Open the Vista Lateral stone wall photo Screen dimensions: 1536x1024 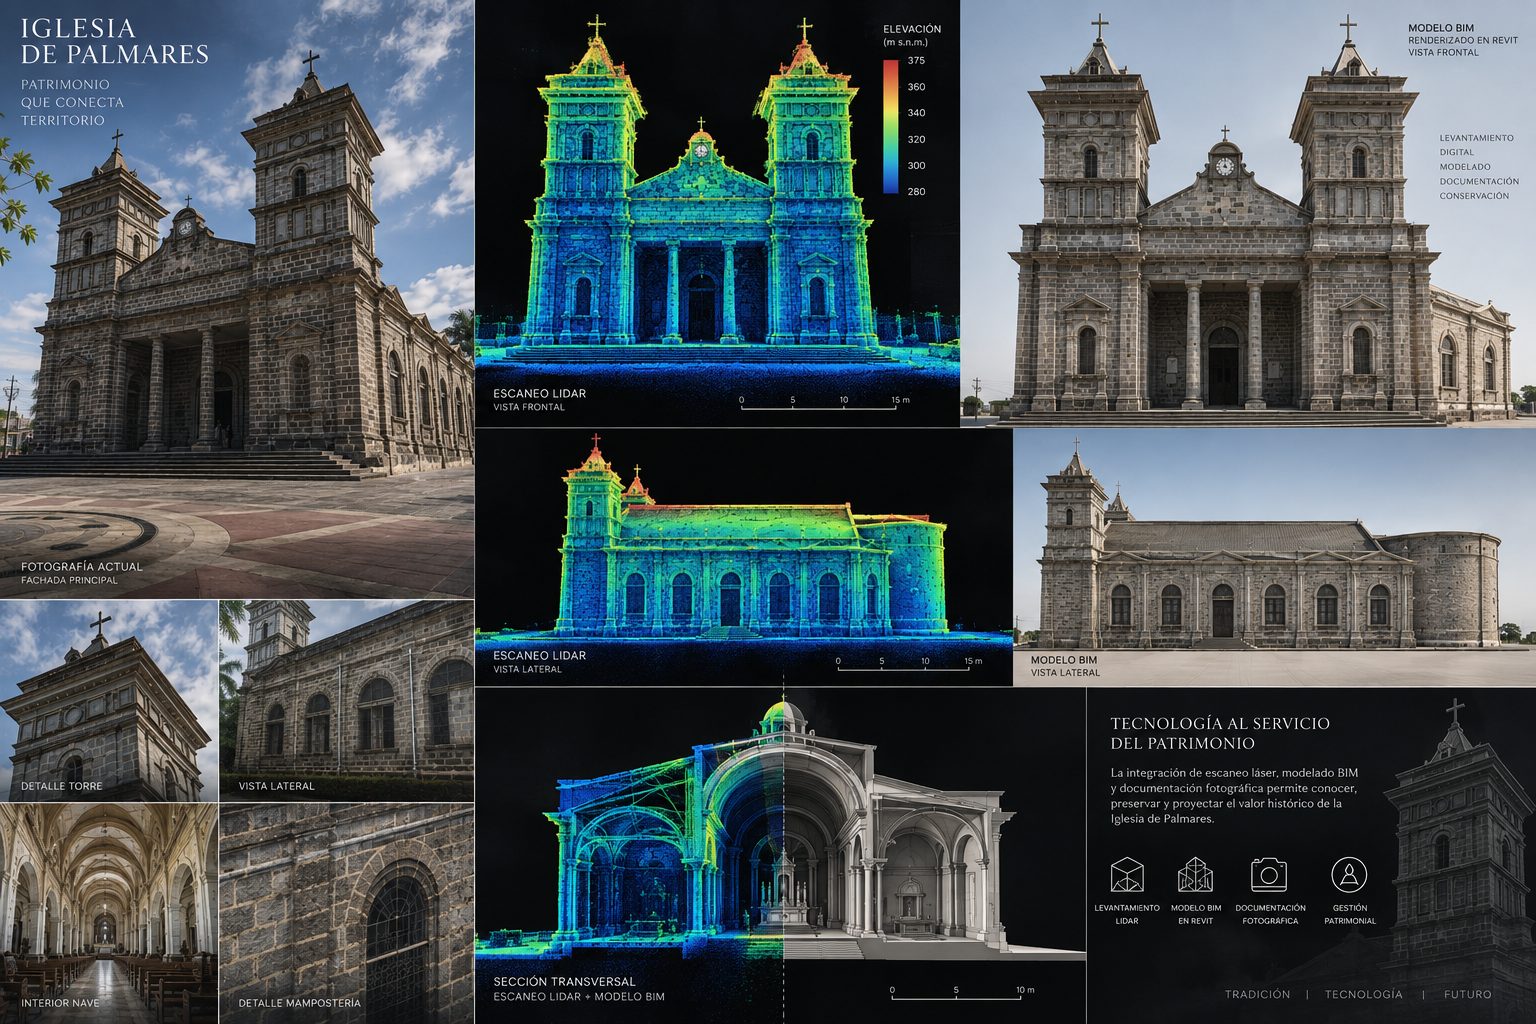click(x=346, y=700)
